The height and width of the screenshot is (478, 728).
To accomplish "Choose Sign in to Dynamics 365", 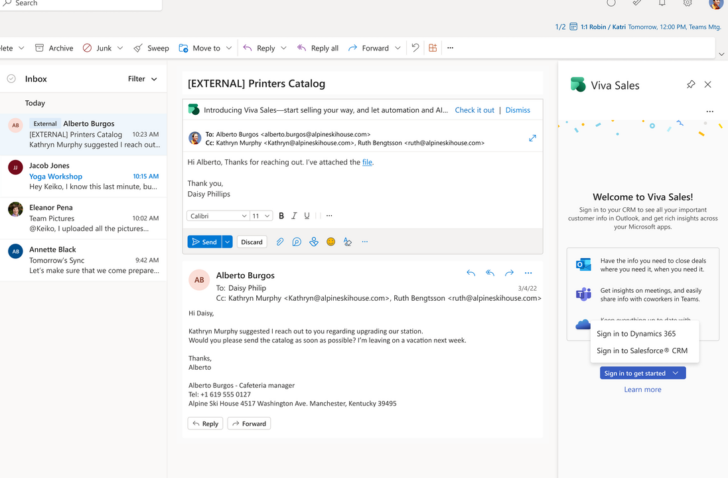I will [636, 334].
